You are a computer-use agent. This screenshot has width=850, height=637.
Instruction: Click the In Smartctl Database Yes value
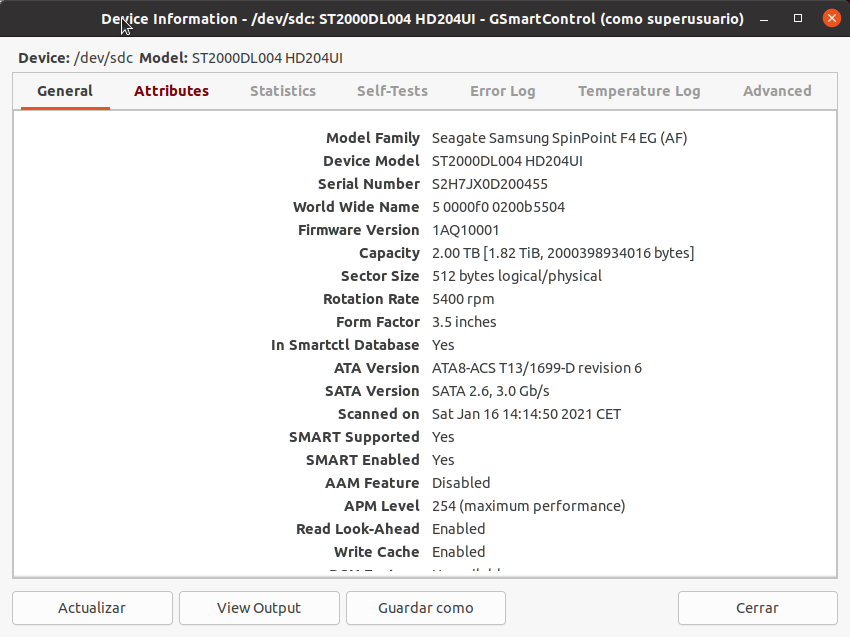click(x=443, y=345)
